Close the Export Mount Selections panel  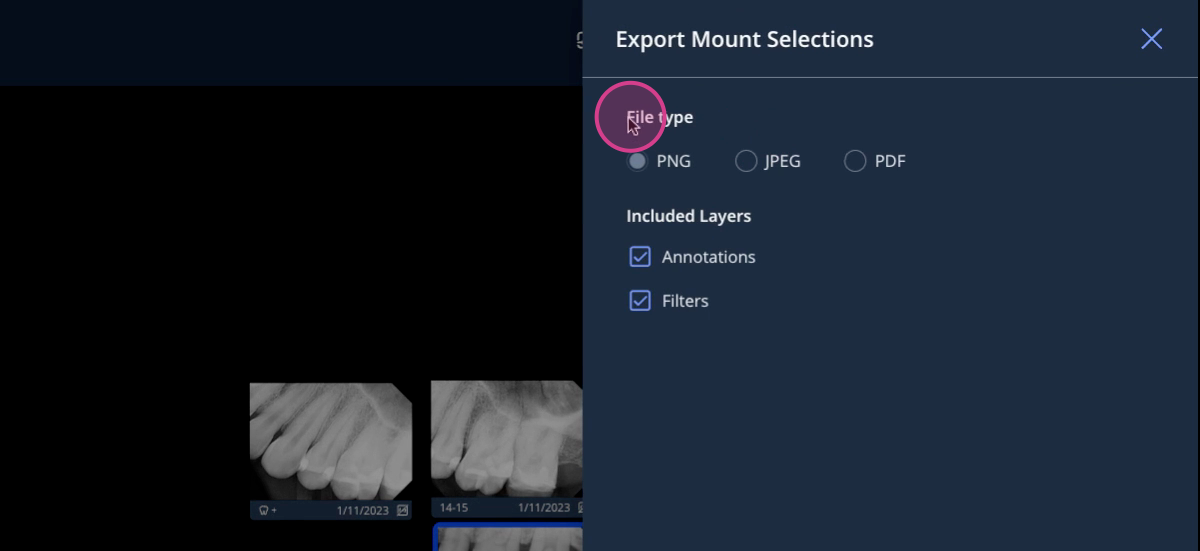point(1151,39)
